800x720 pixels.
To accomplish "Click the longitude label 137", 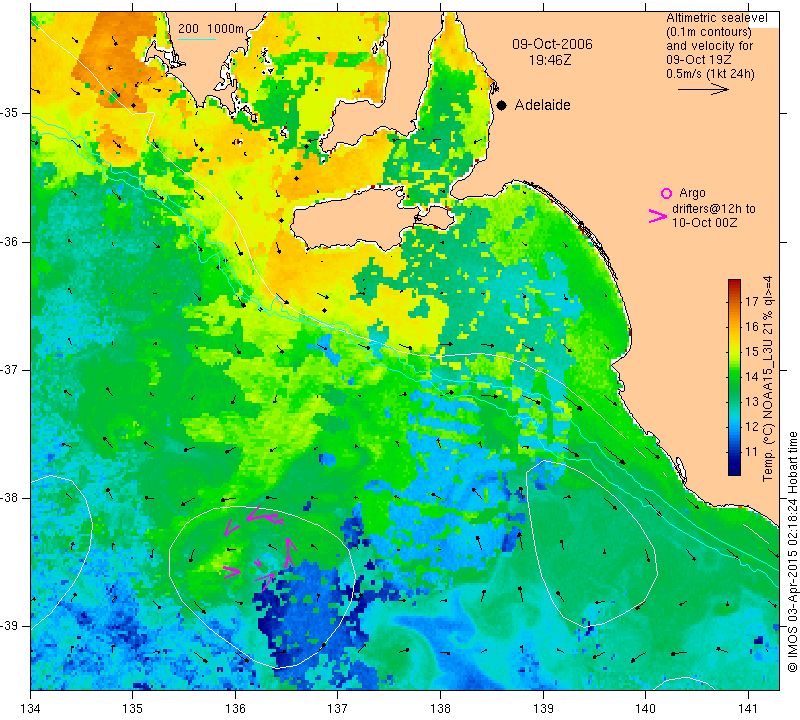I will pos(338,708).
